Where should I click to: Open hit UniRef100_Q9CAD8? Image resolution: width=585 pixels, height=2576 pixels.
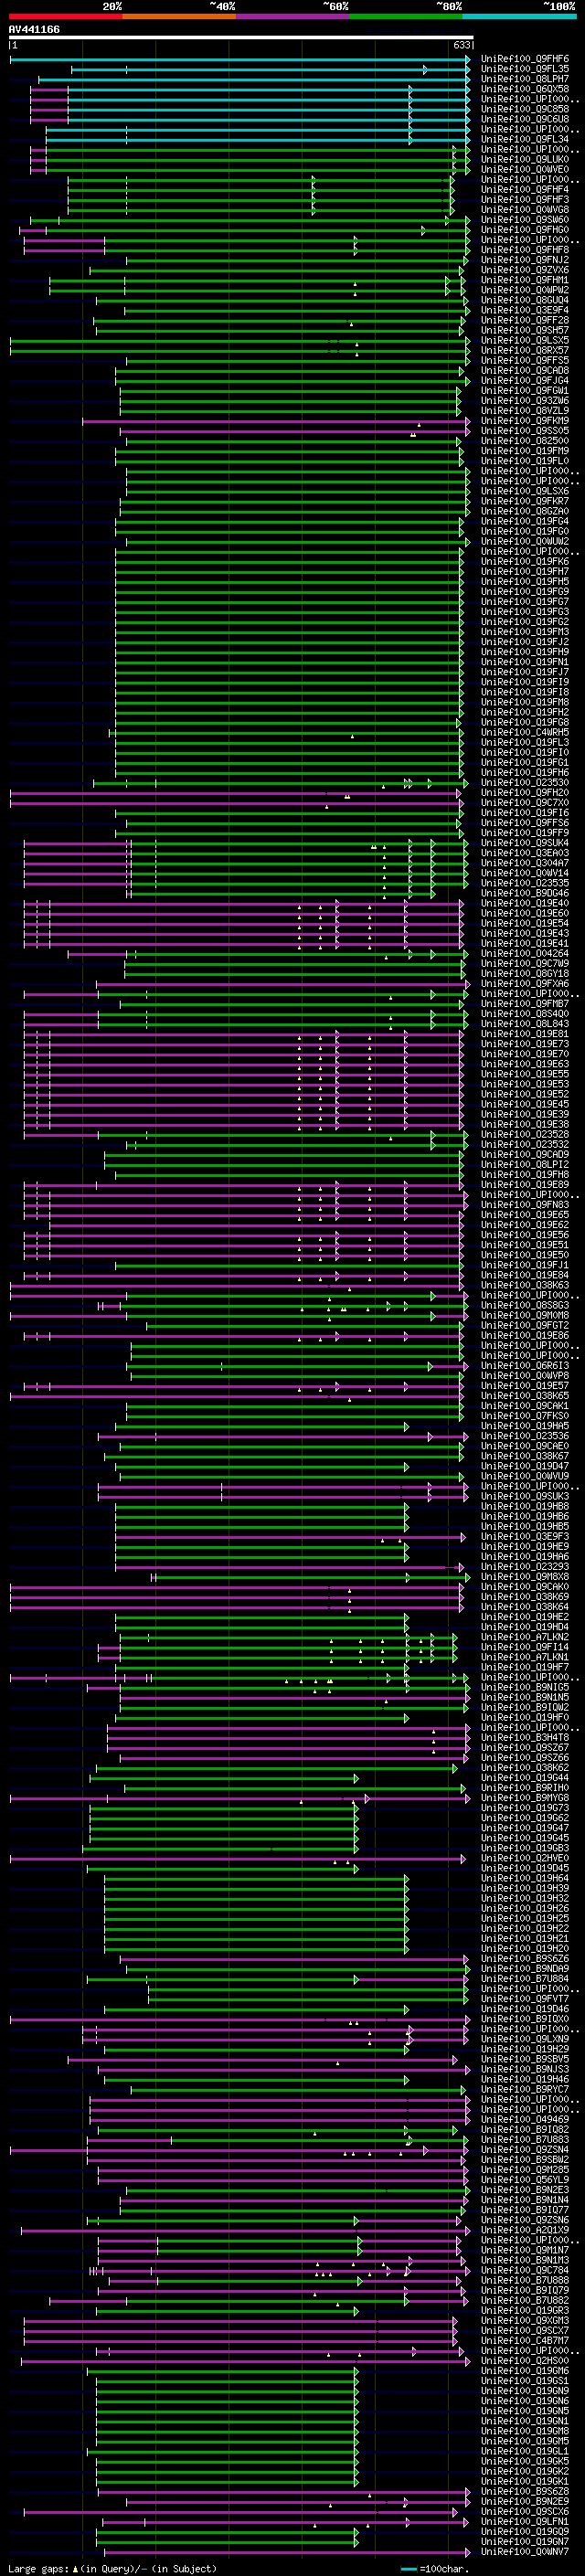pos(525,370)
